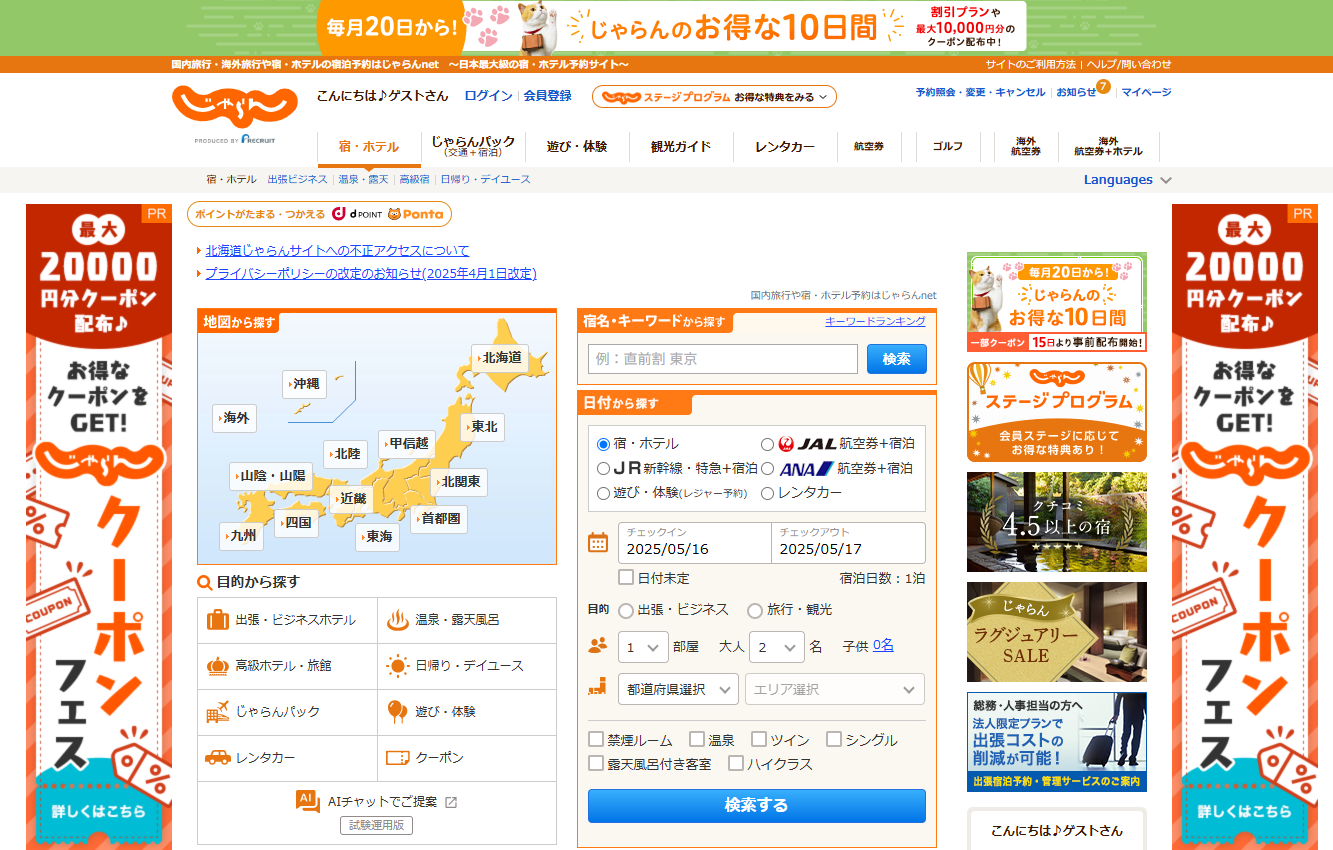Click the blue 検索 keyword search button
Image resolution: width=1333 pixels, height=850 pixels.
(x=897, y=359)
